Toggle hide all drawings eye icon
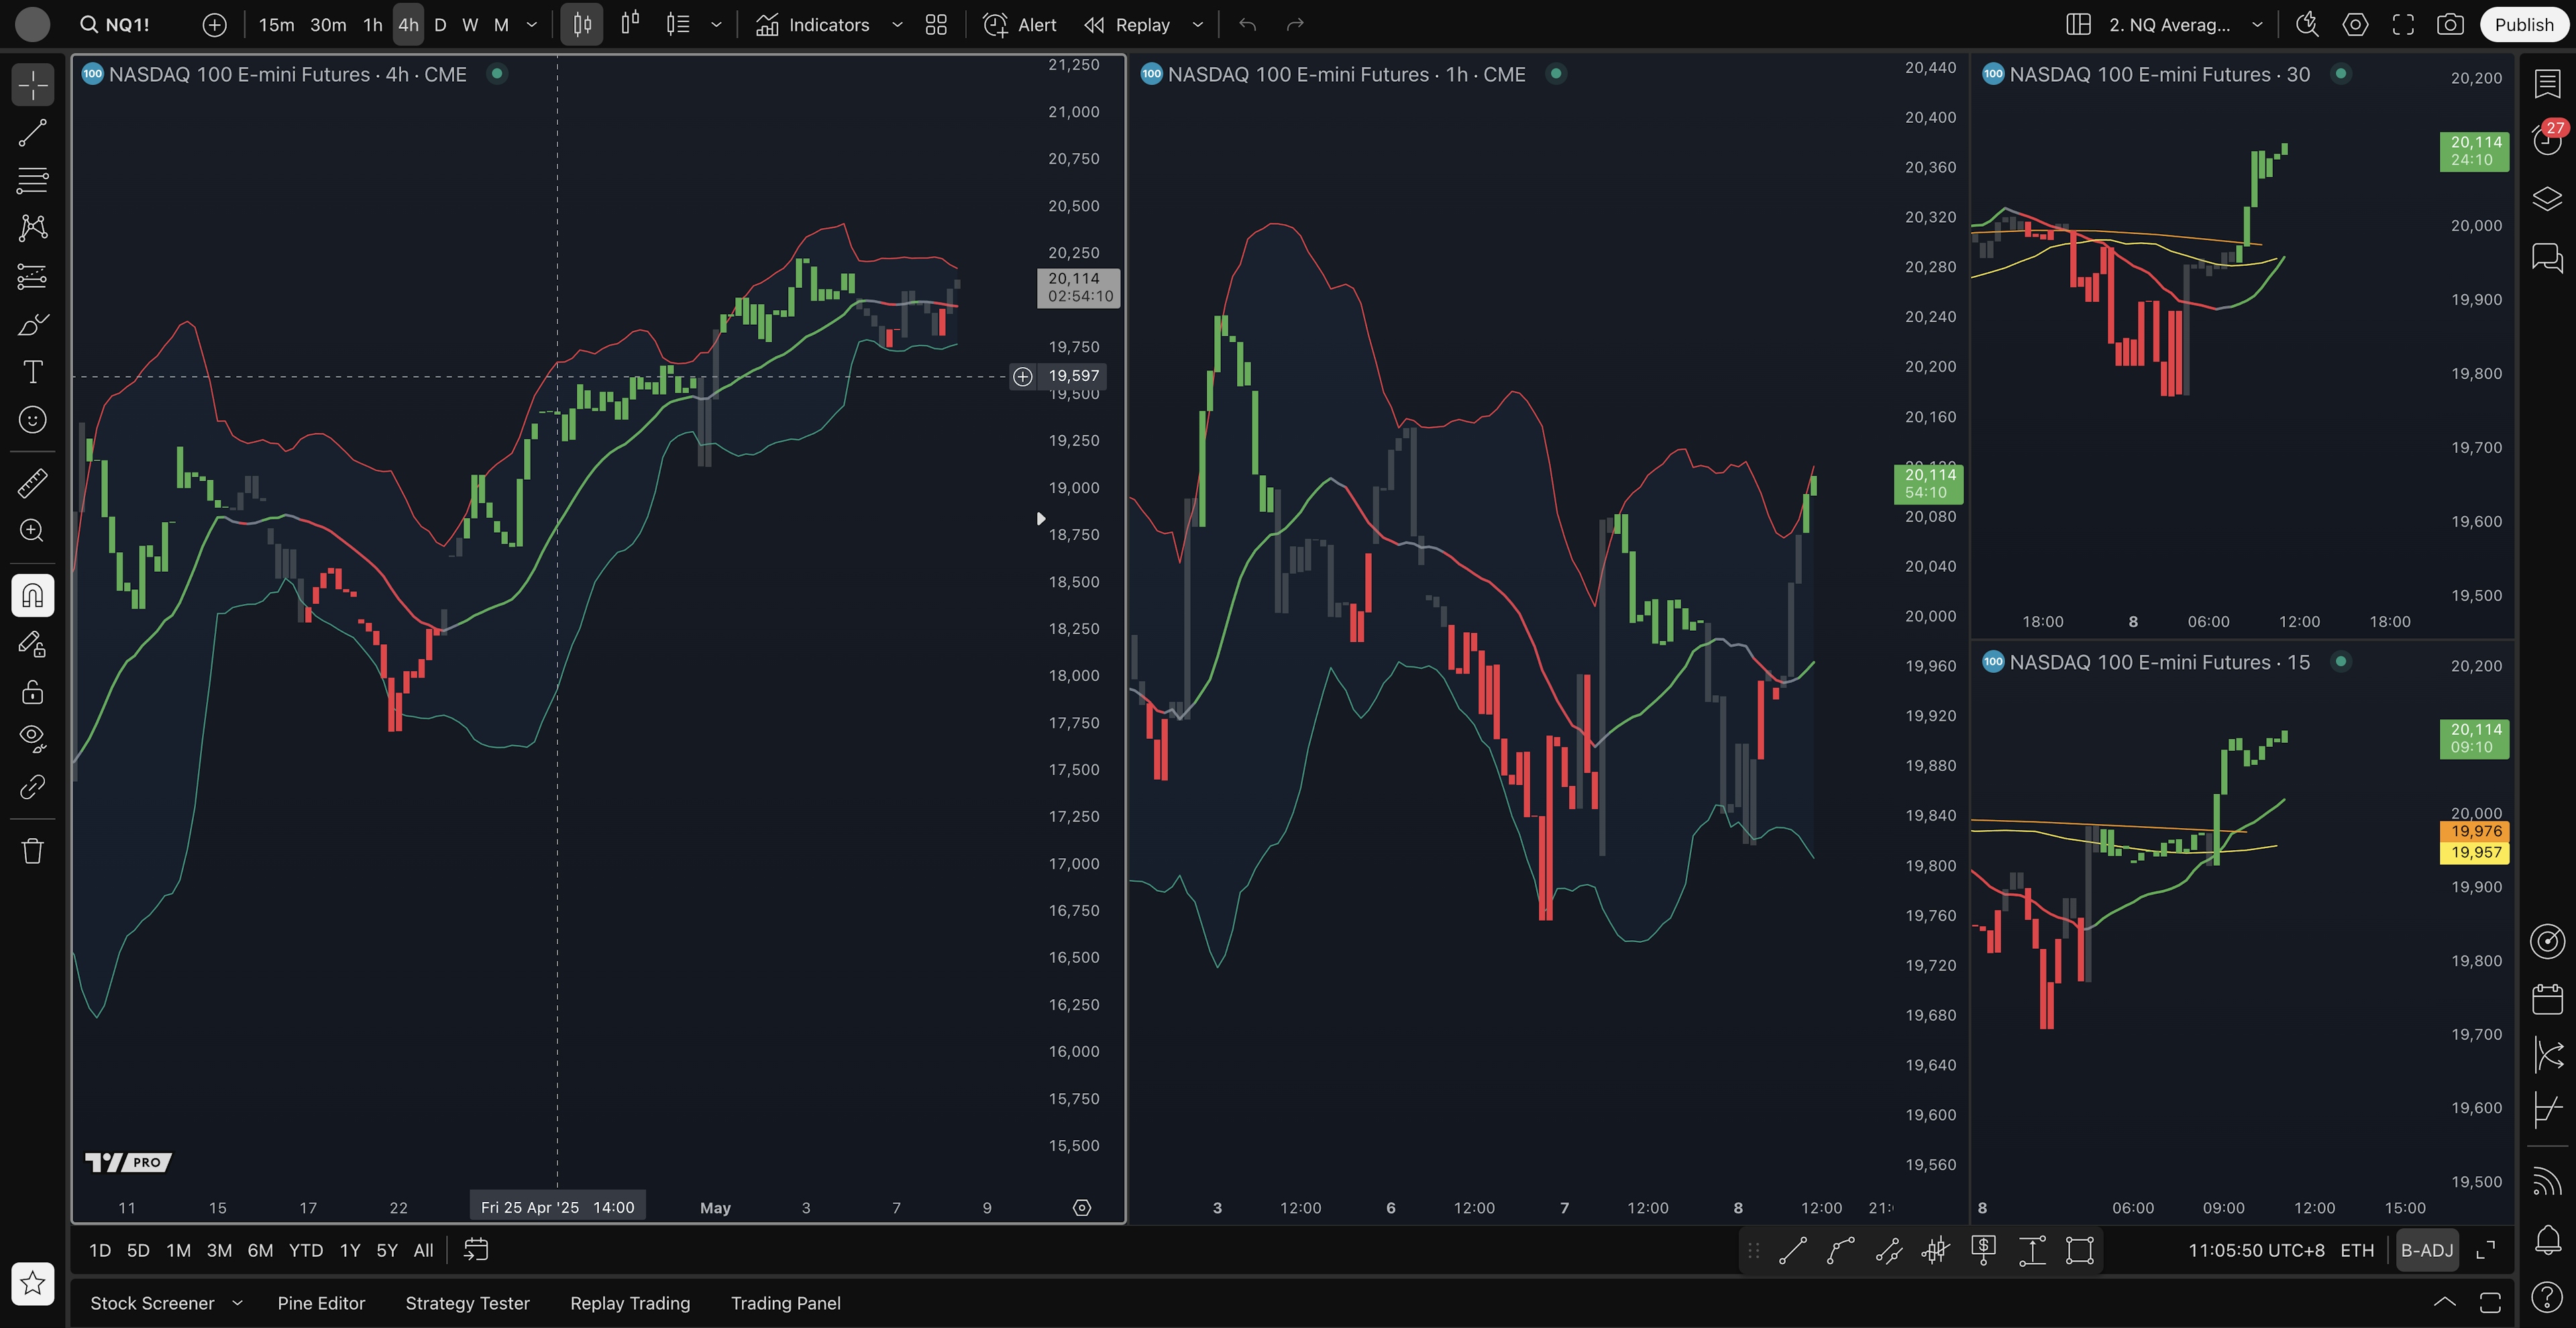The image size is (2576, 1328). pos(32,738)
